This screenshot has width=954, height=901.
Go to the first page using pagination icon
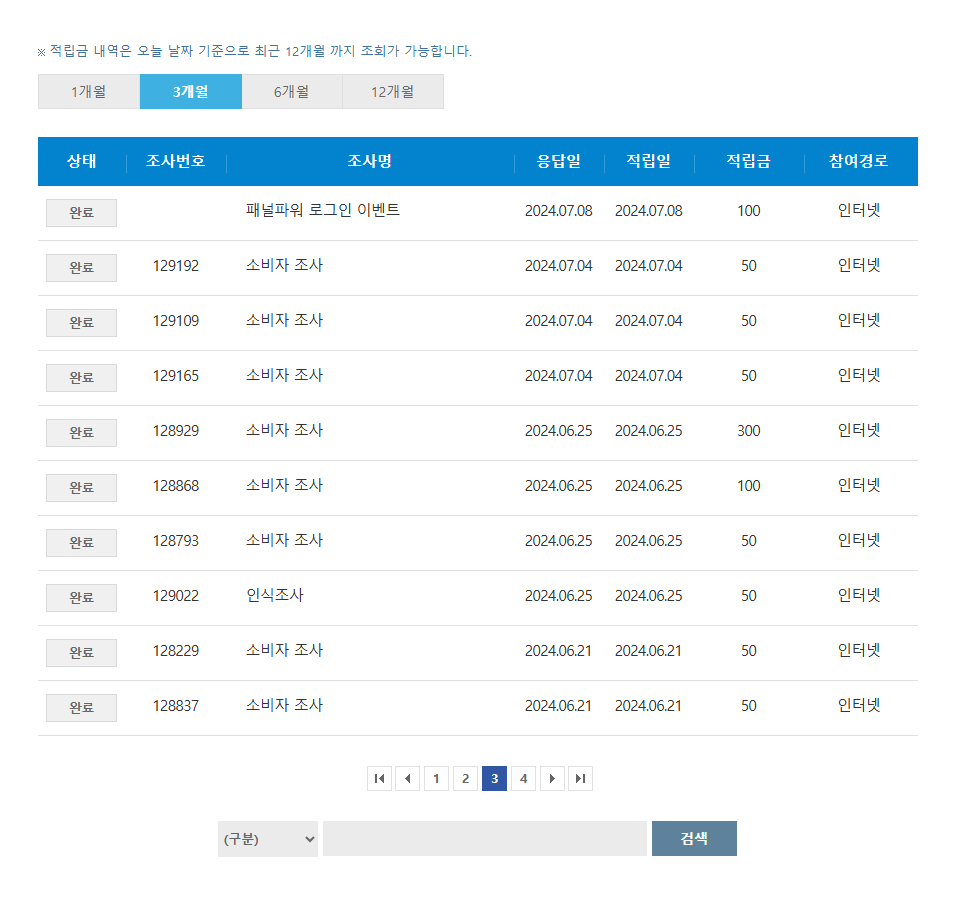[379, 778]
